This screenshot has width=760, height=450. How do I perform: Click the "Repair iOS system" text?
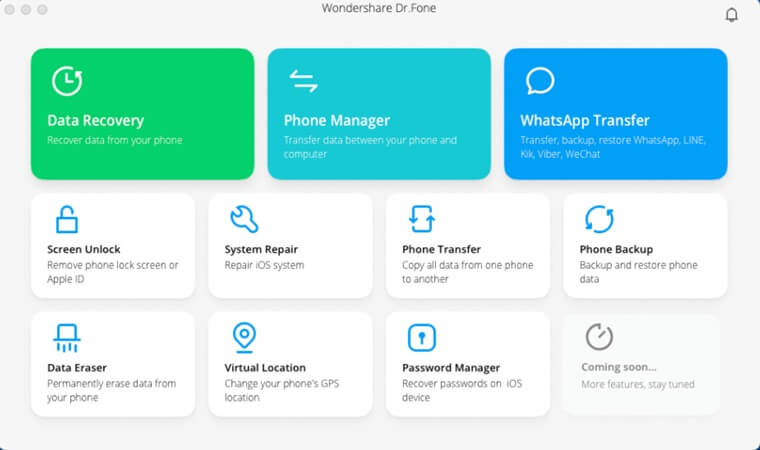tap(264, 265)
